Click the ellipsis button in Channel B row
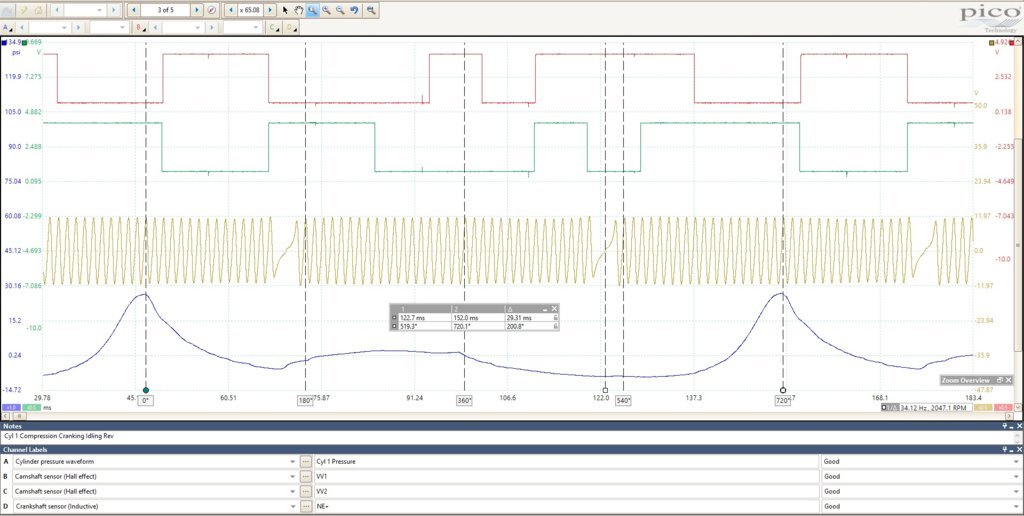1024x516 pixels. coord(305,476)
